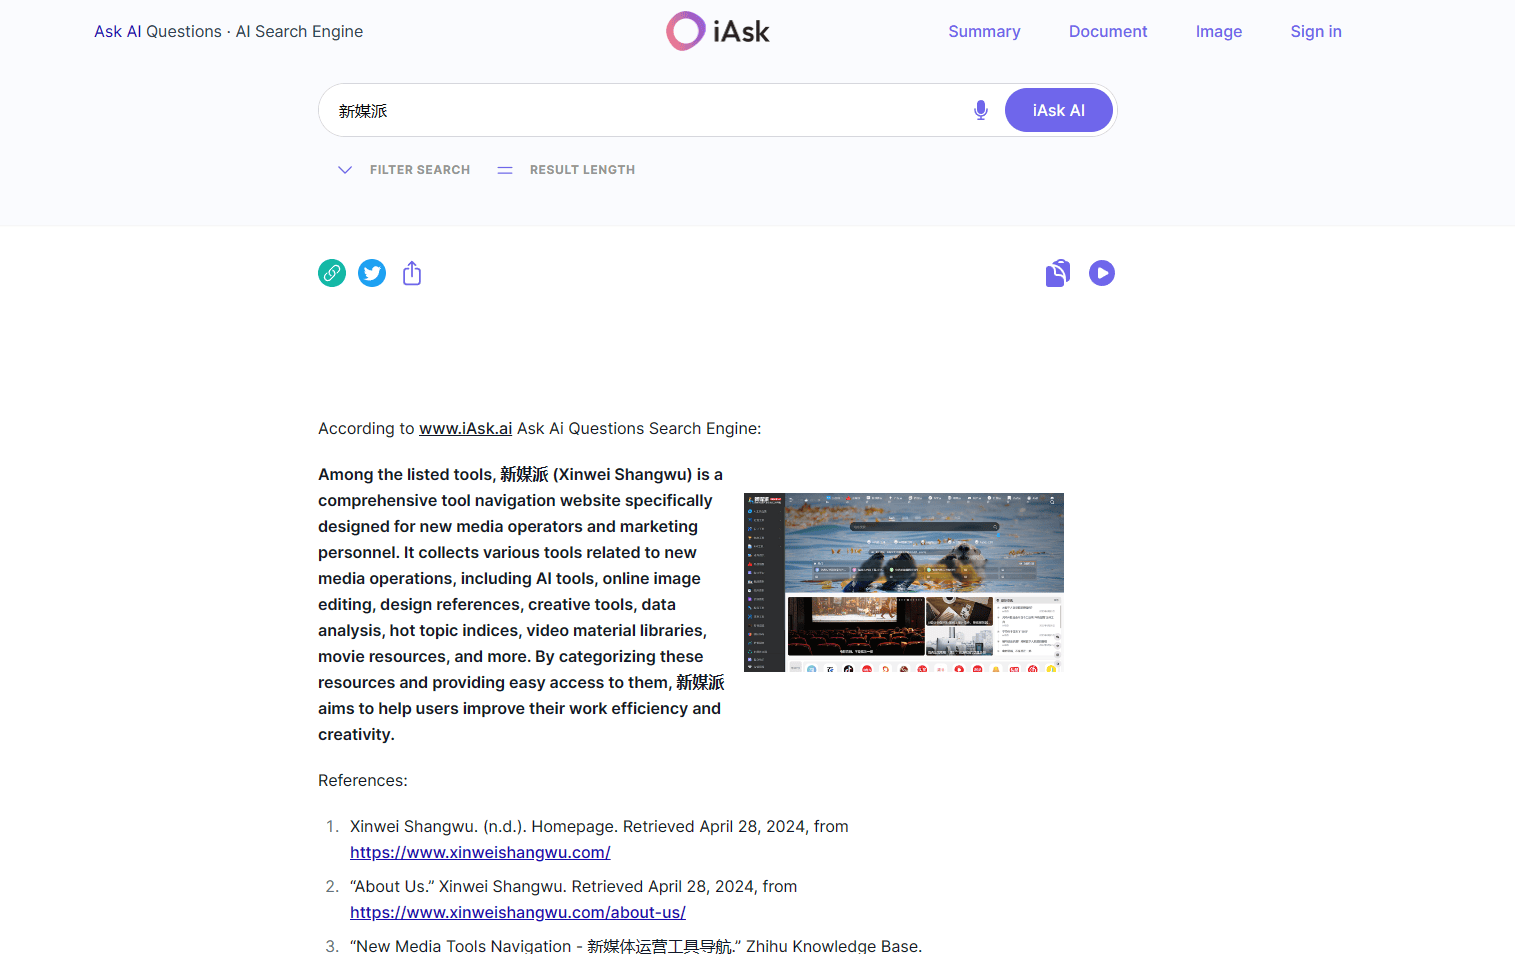Open the www.iAsk.ai link
The width and height of the screenshot is (1515, 954).
pos(464,428)
